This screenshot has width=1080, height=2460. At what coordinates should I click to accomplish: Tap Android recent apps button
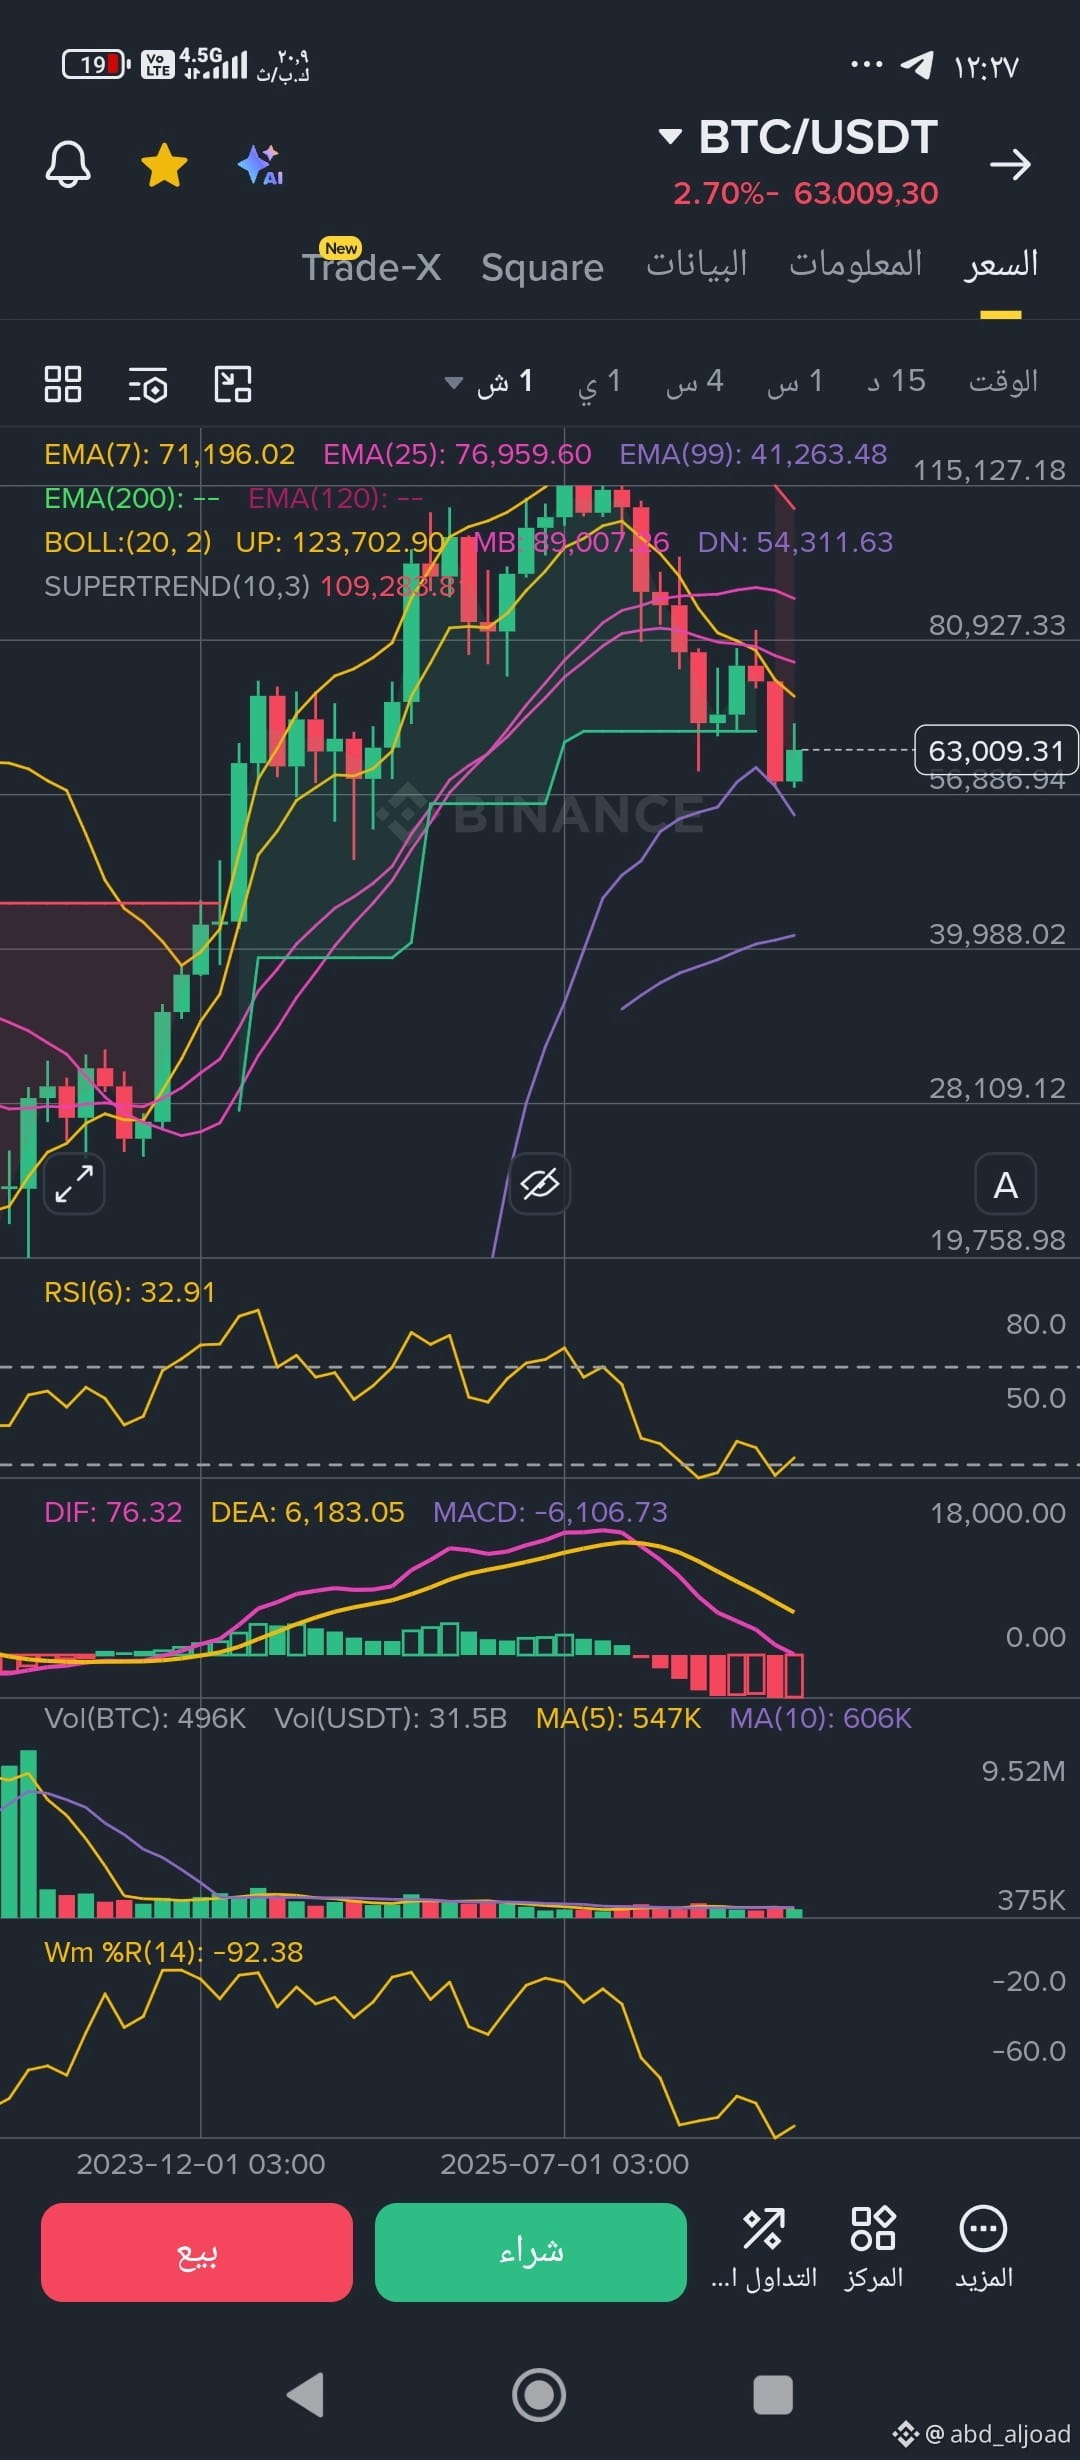coord(773,2395)
